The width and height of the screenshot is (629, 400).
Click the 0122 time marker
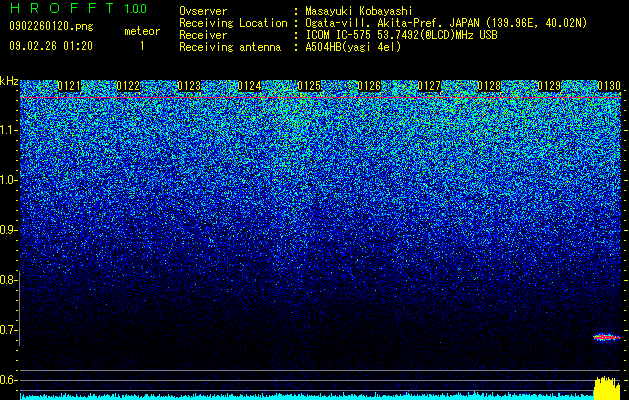(x=129, y=86)
